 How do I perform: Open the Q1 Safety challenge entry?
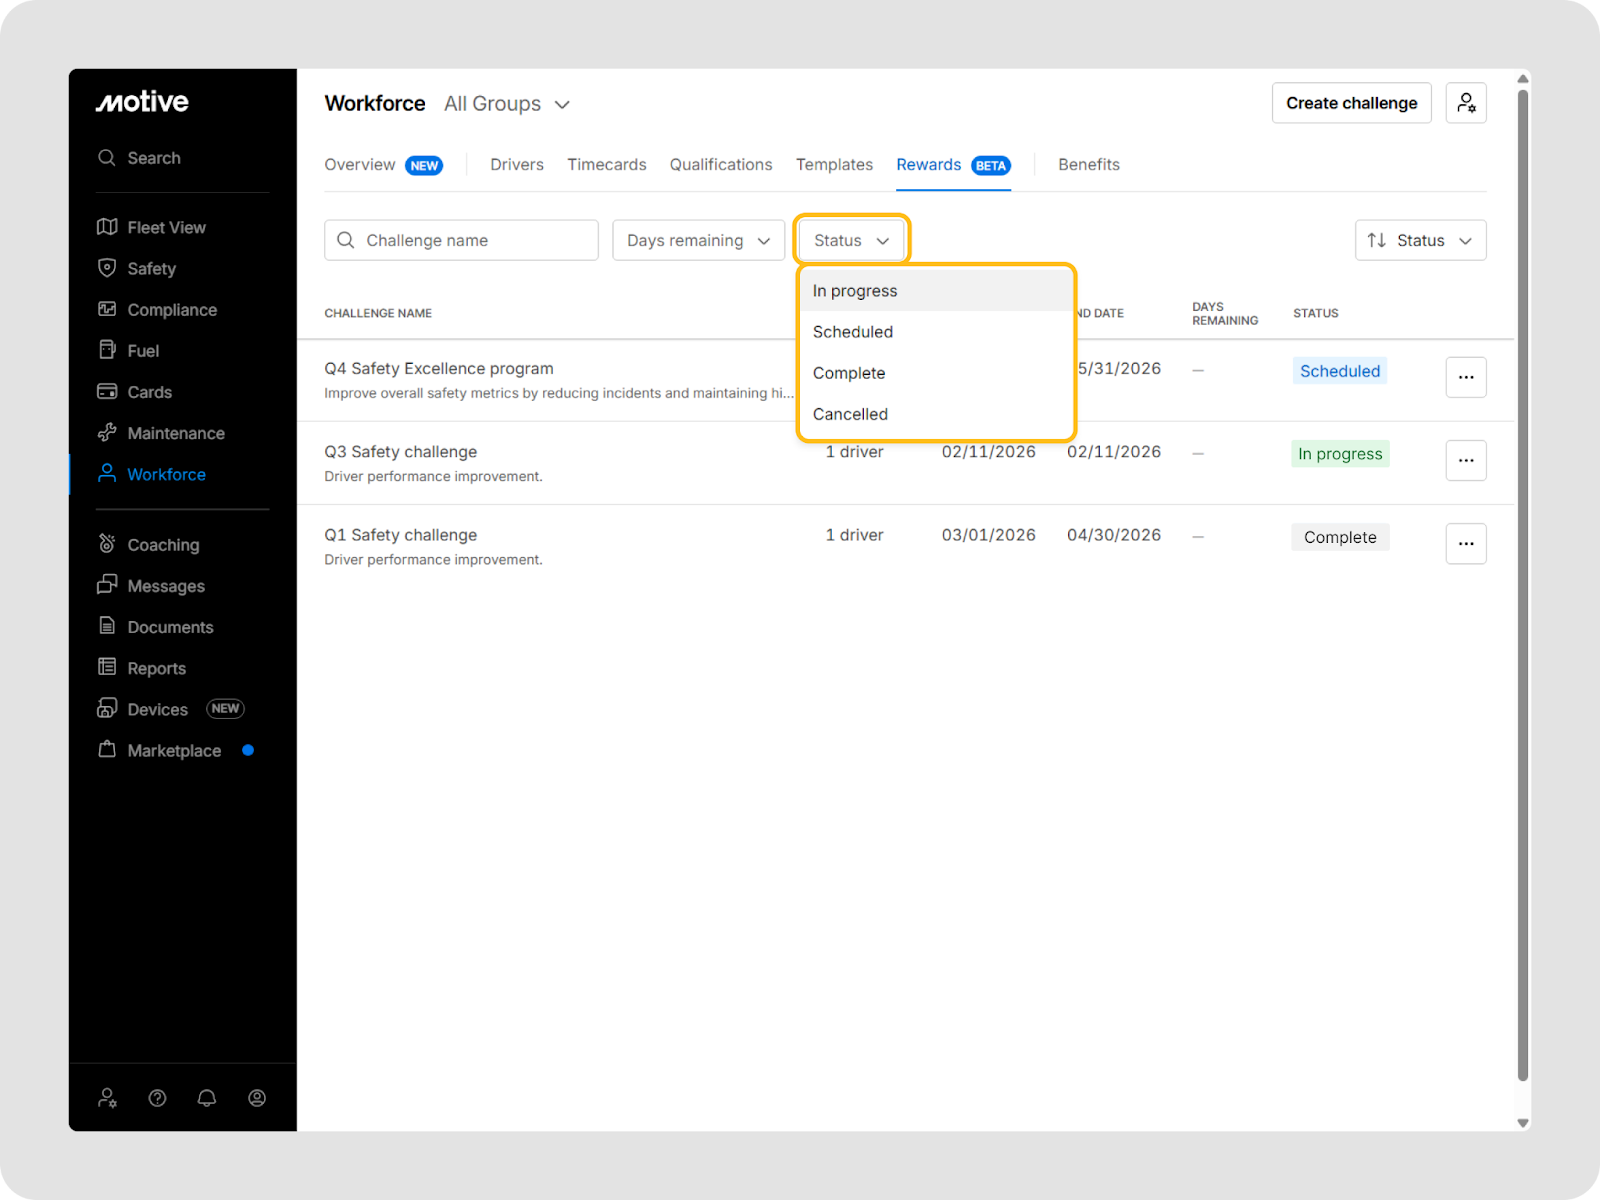pyautogui.click(x=401, y=535)
